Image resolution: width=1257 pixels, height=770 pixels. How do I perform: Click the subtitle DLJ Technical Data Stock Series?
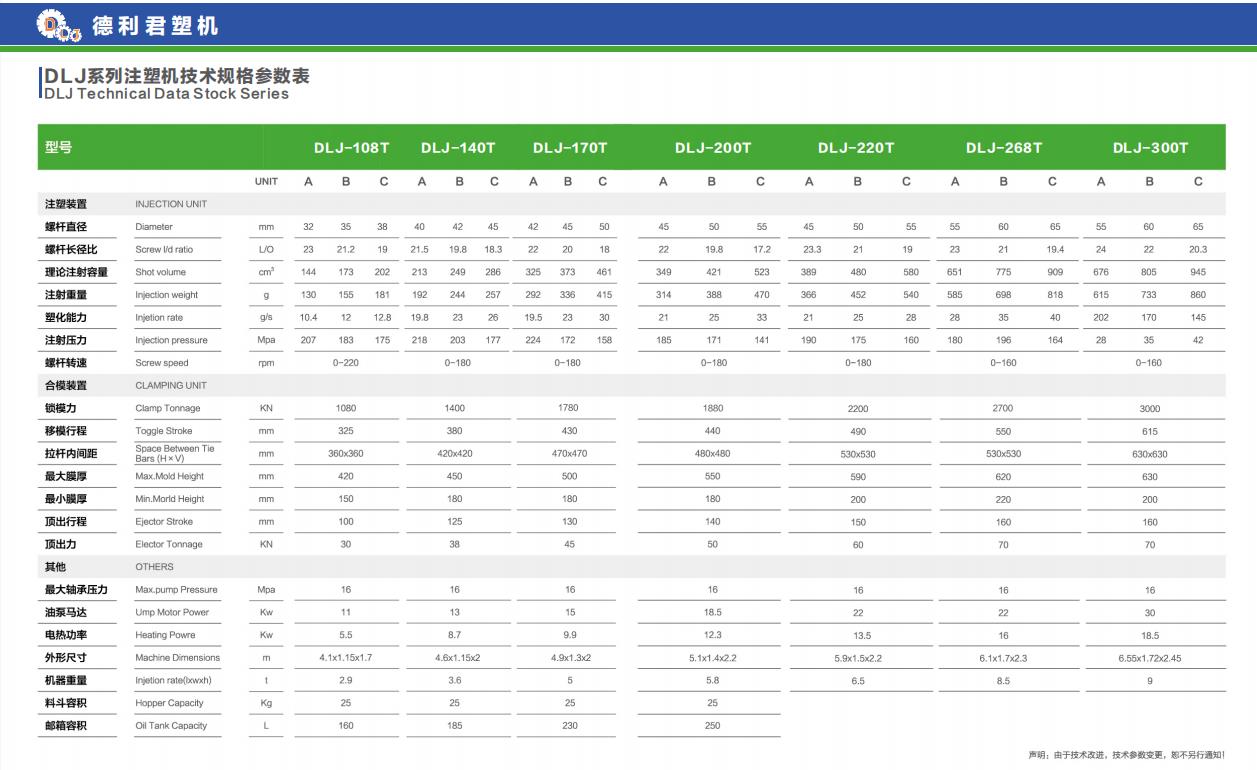[166, 94]
